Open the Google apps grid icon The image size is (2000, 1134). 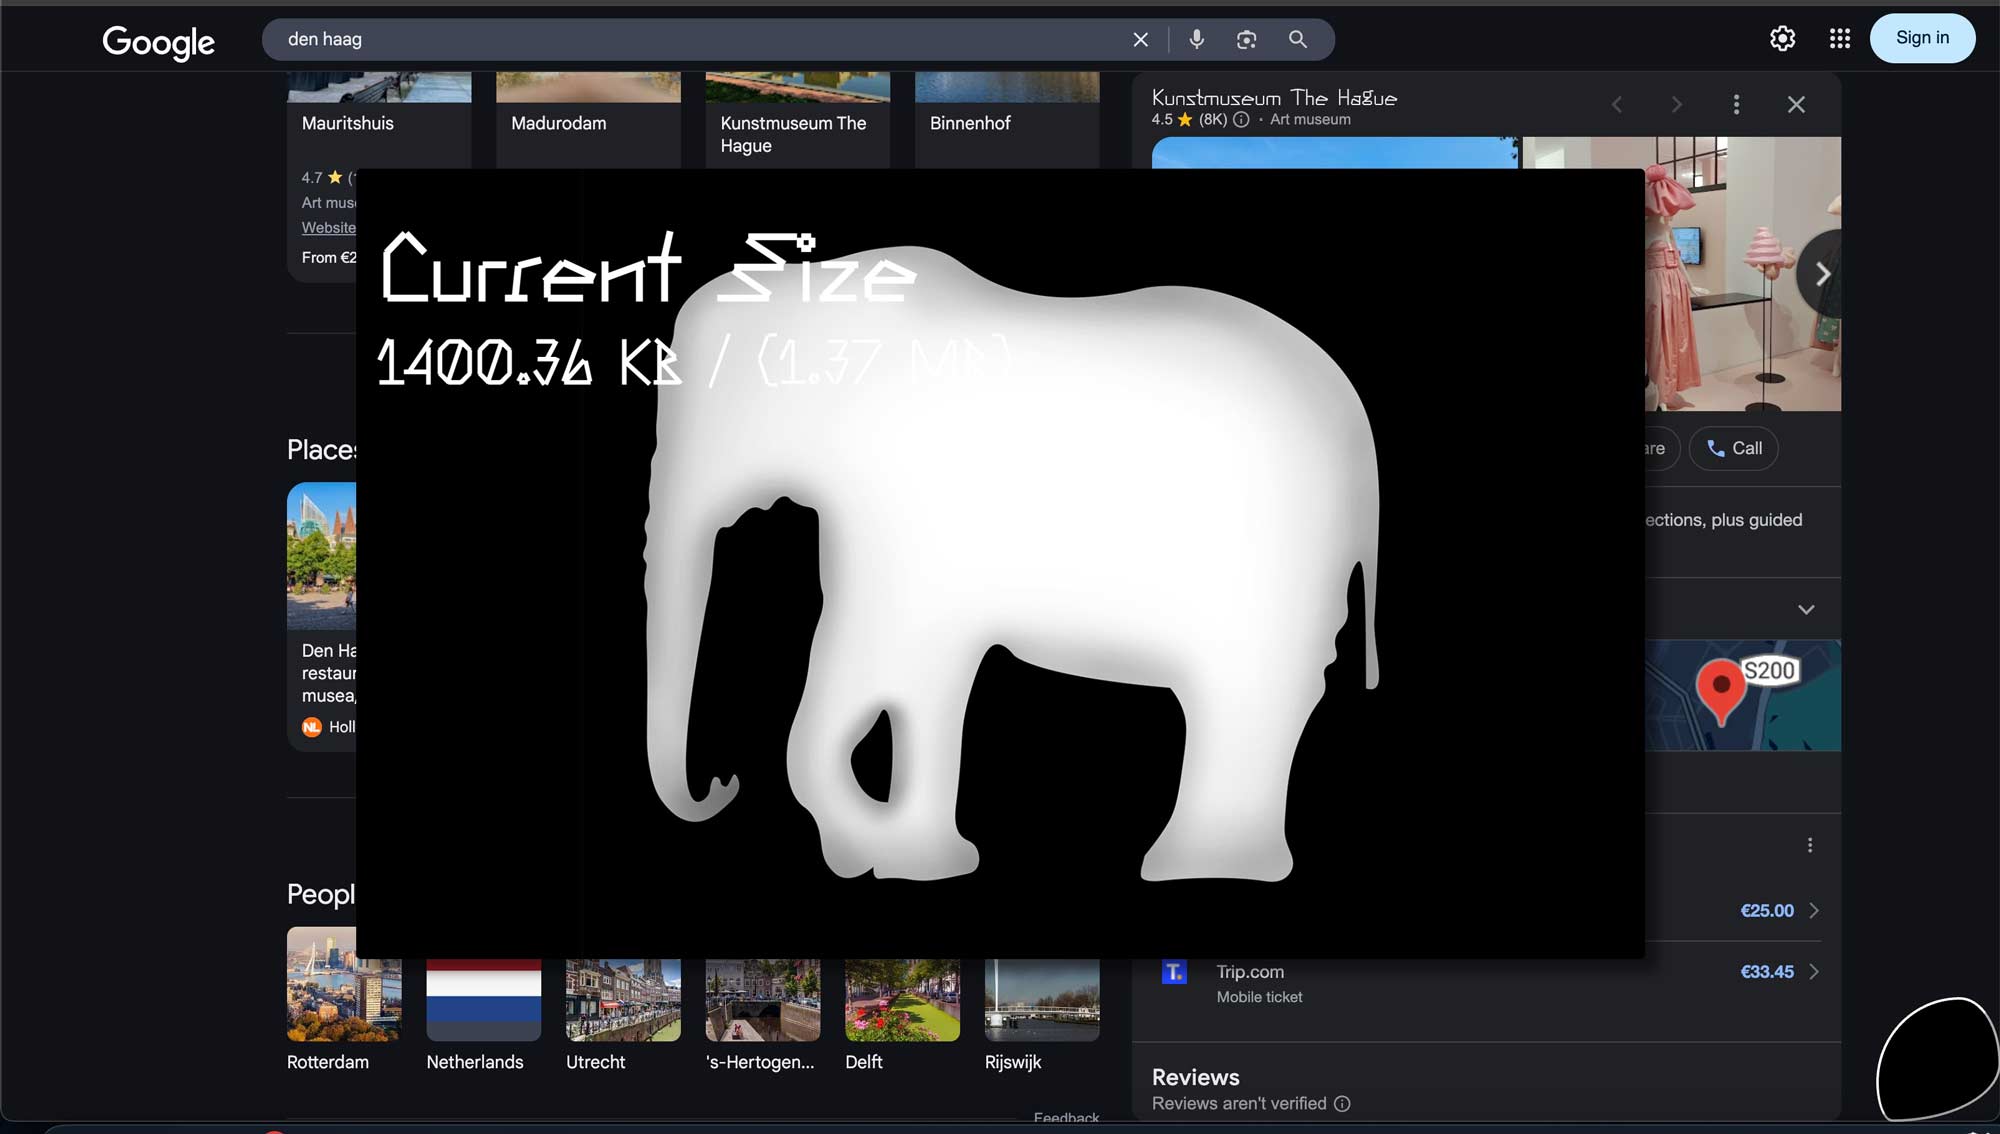1839,38
